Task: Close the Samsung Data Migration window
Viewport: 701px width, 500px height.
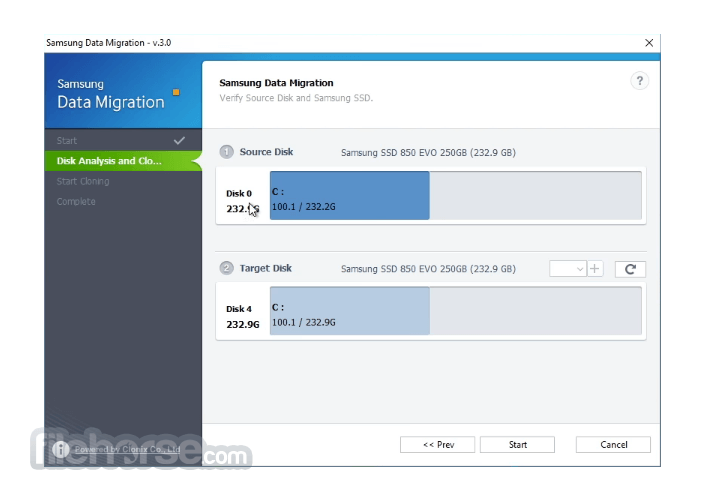Action: coord(649,42)
